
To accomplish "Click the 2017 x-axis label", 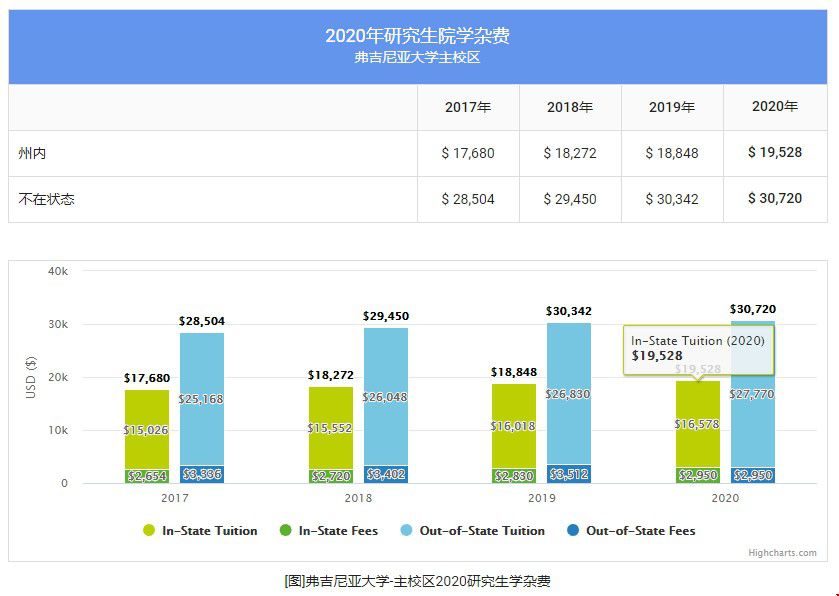I will (174, 498).
